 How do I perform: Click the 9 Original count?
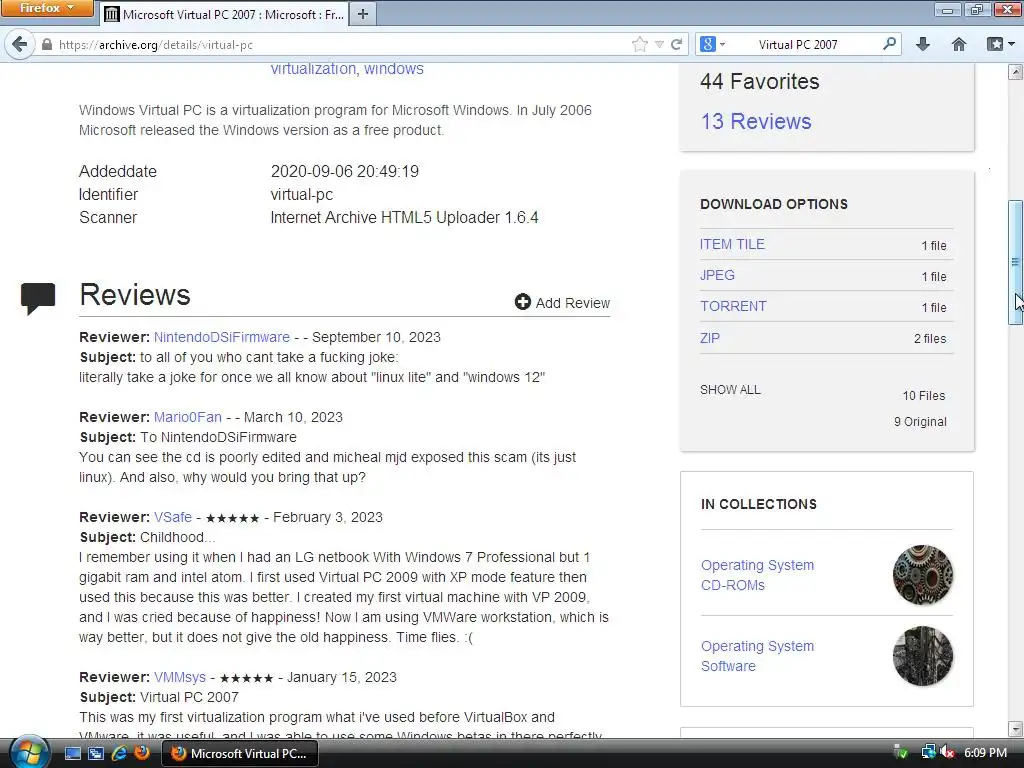[x=920, y=422]
